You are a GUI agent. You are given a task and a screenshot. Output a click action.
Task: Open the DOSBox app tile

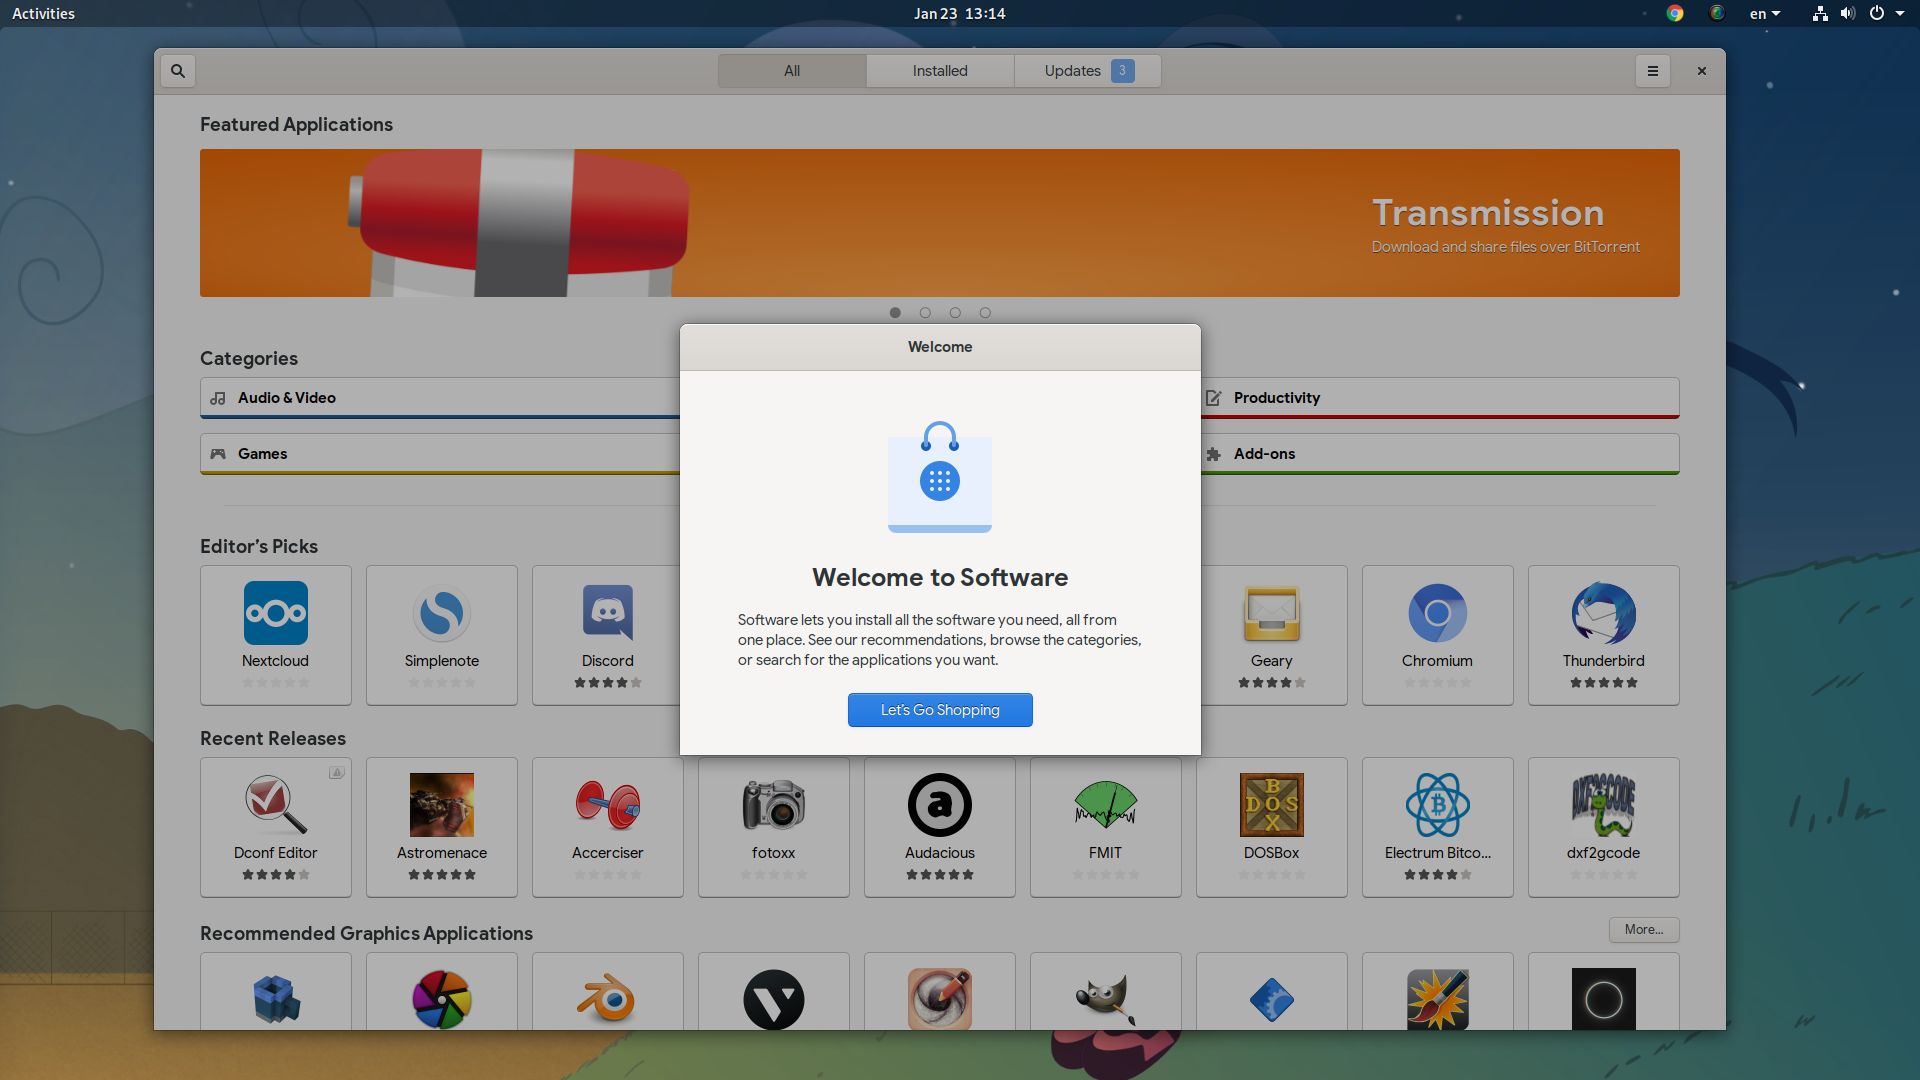point(1272,827)
